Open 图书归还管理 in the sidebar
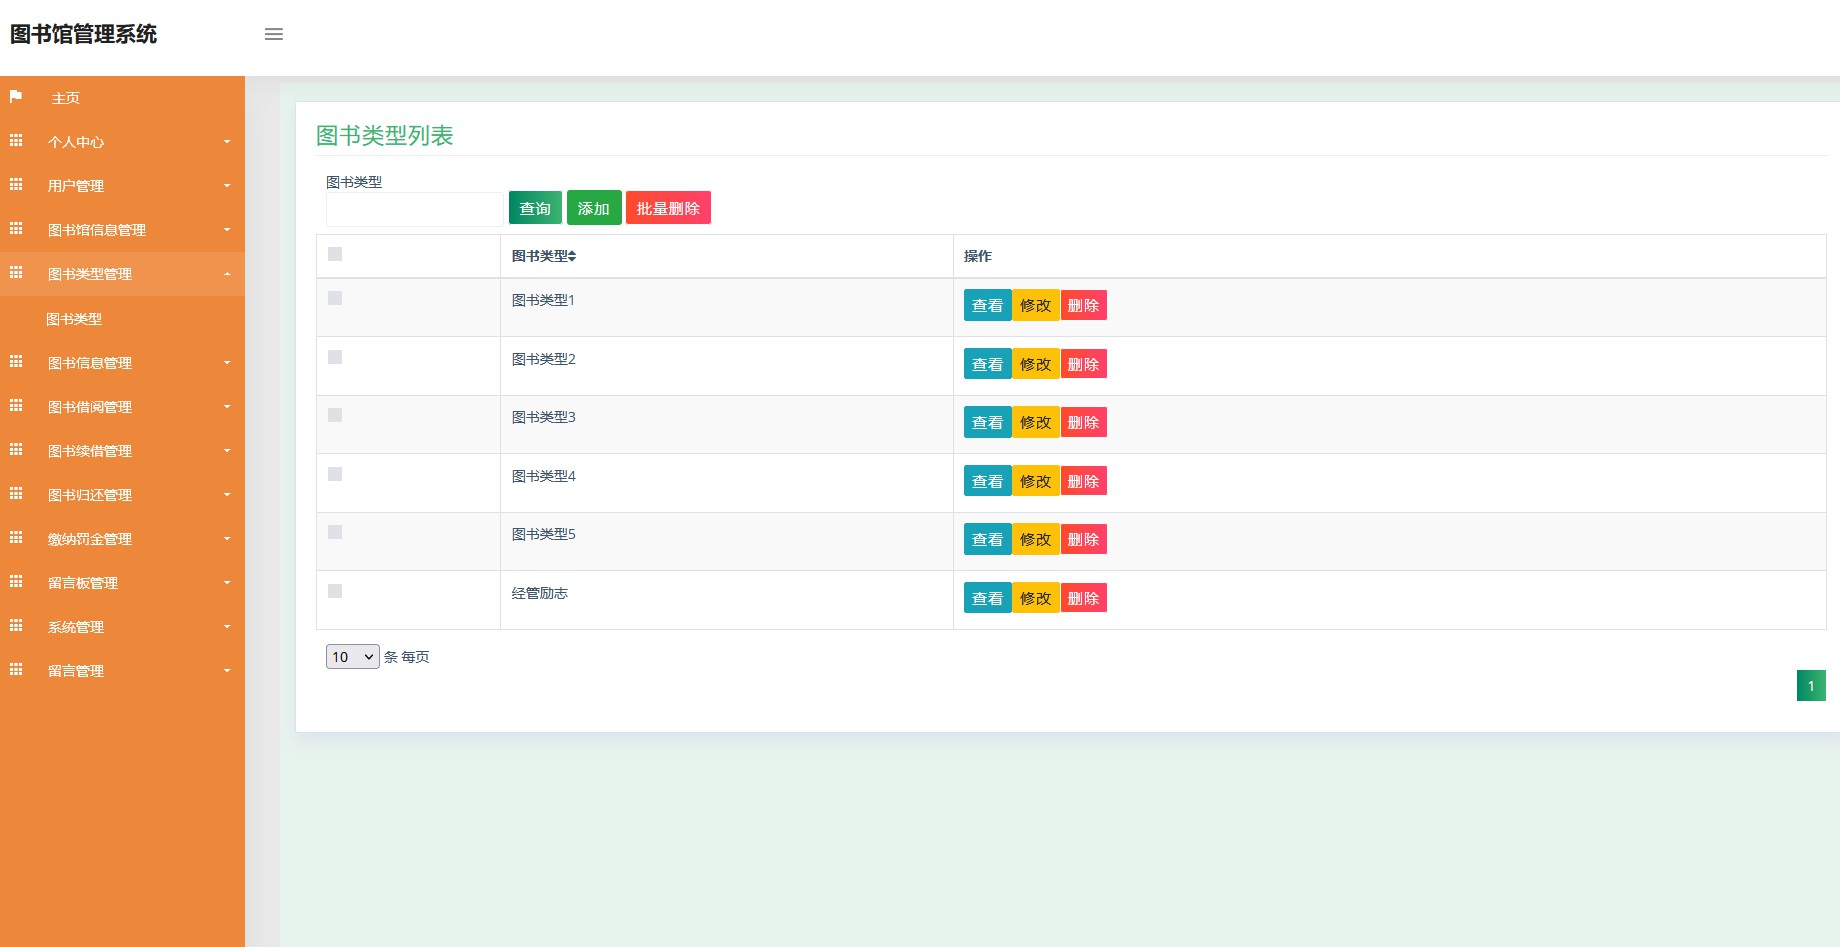 [x=122, y=495]
